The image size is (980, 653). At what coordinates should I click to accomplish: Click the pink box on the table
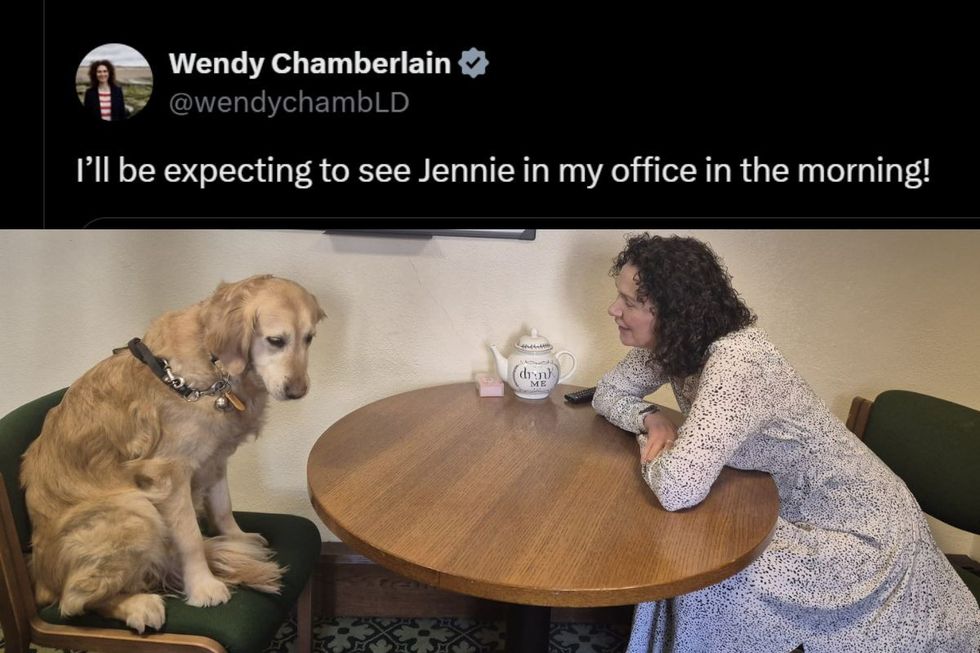pos(489,385)
